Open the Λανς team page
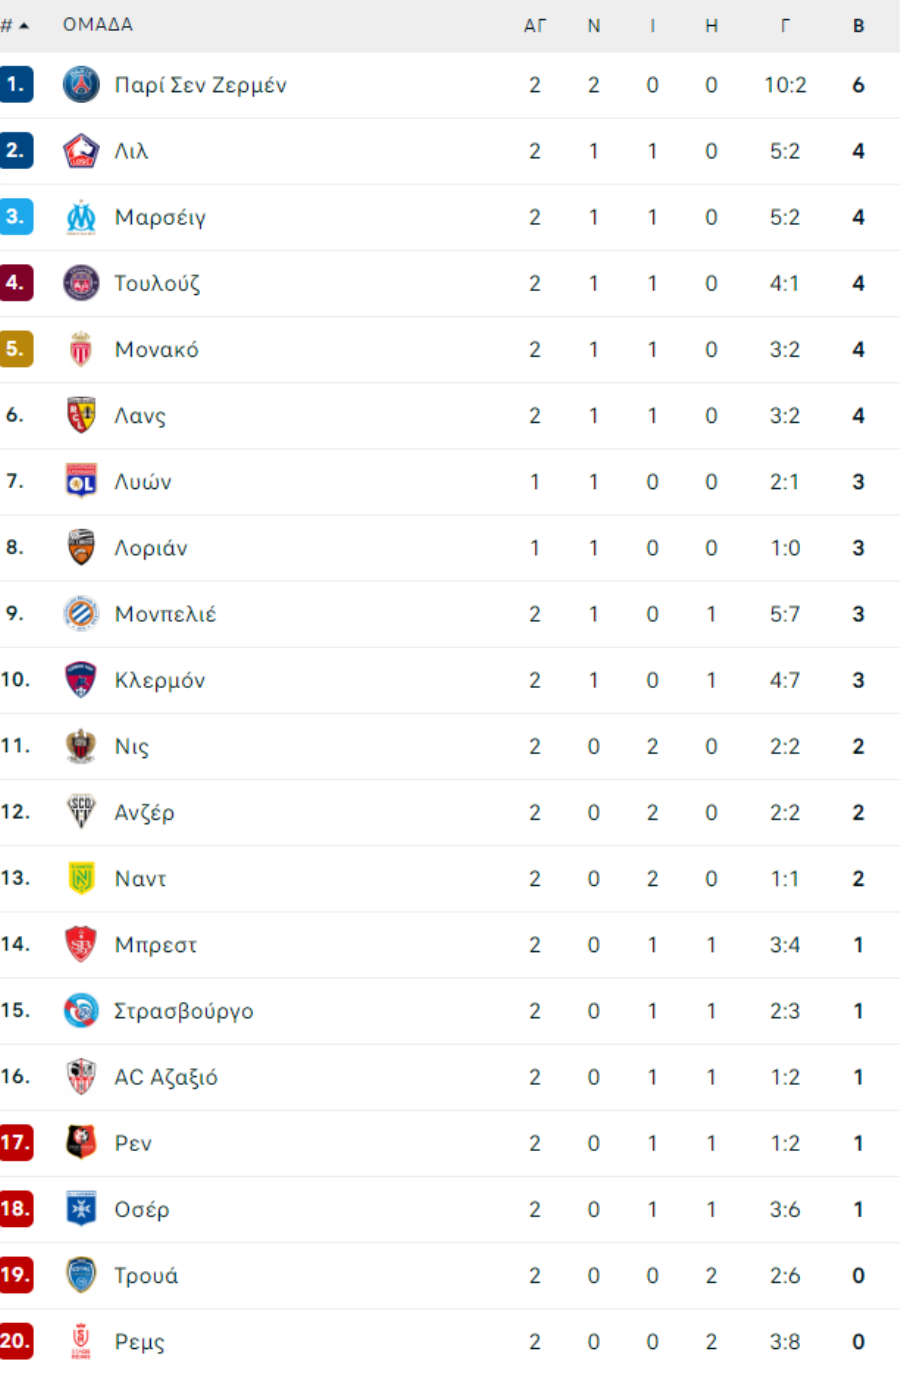900x1373 pixels. (140, 416)
